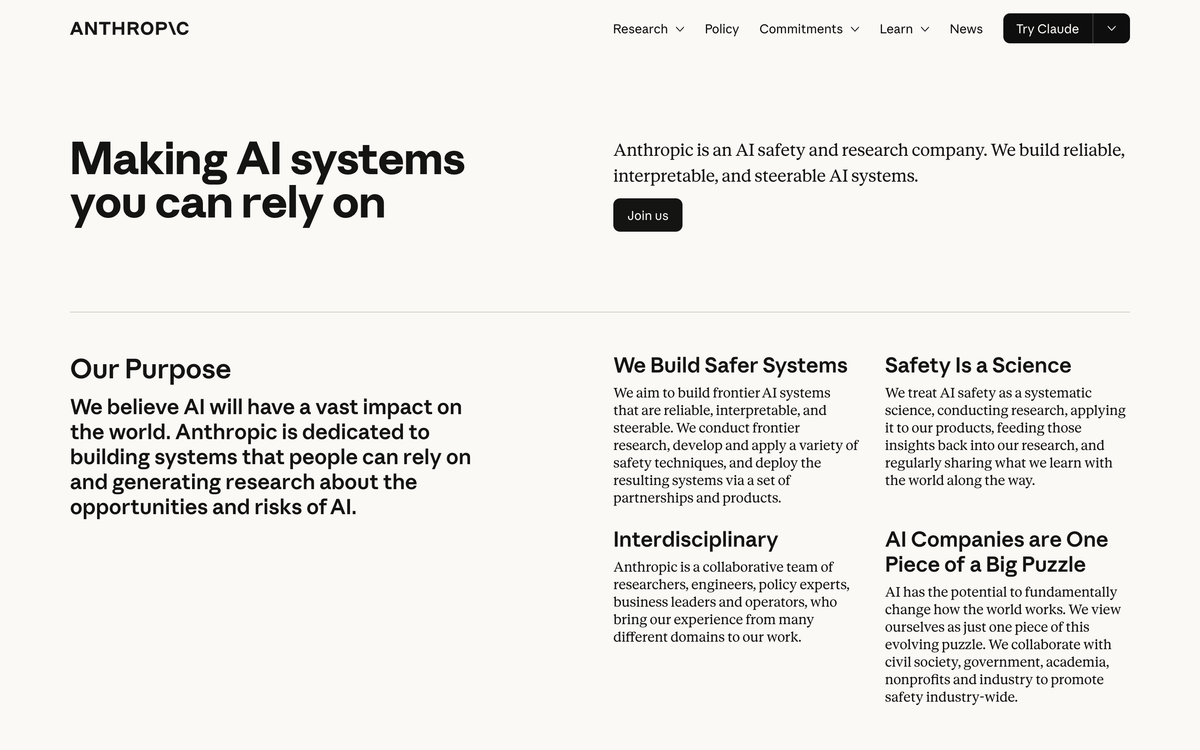
Task: Expand the Research menu chevron
Action: [680, 29]
